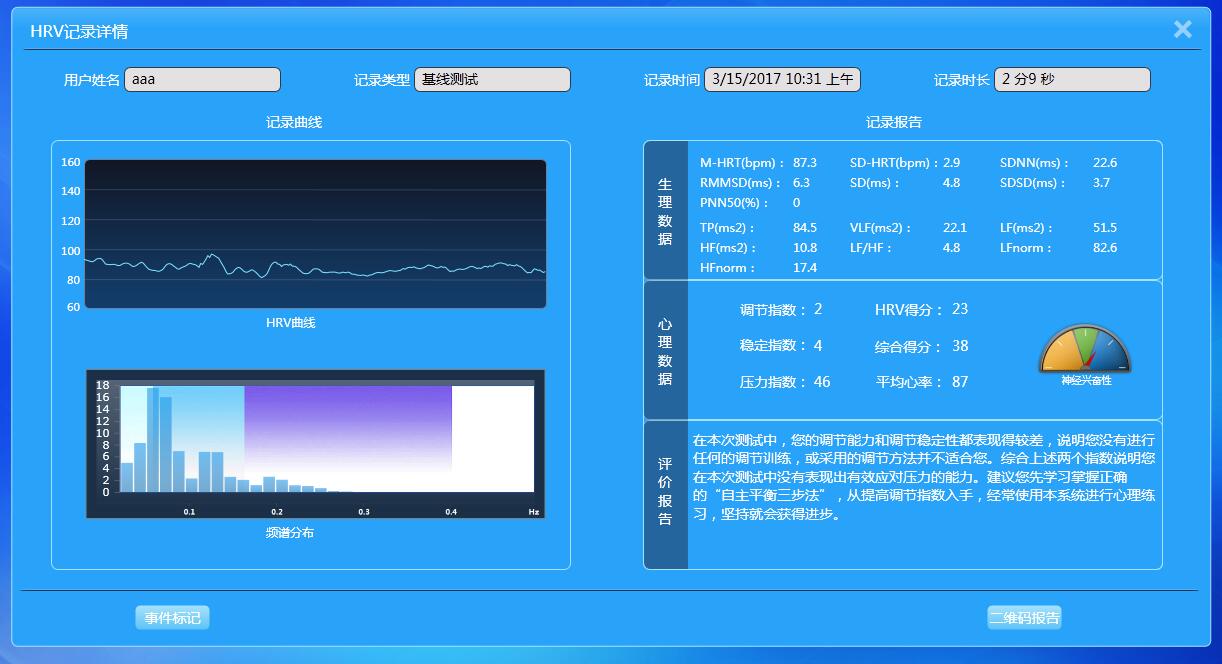1222x664 pixels.
Task: Open the 二维码报告 button
Action: click(1024, 618)
